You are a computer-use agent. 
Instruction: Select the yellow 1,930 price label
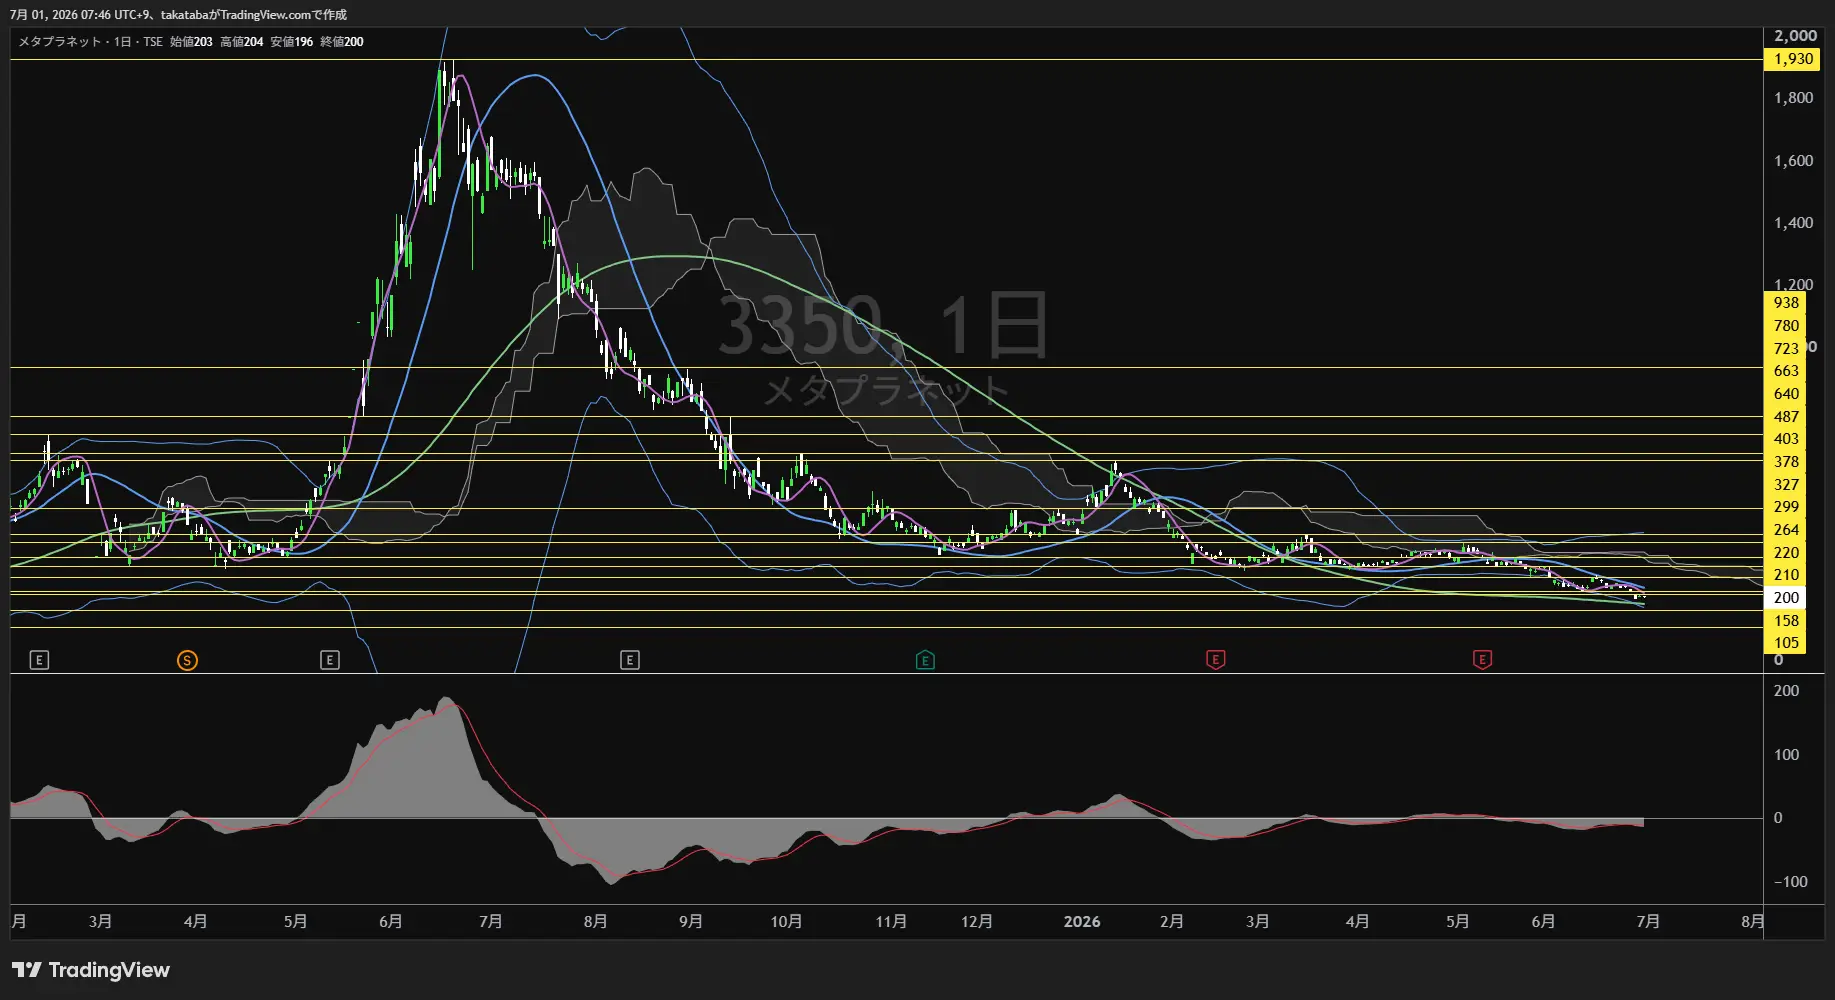click(x=1793, y=59)
